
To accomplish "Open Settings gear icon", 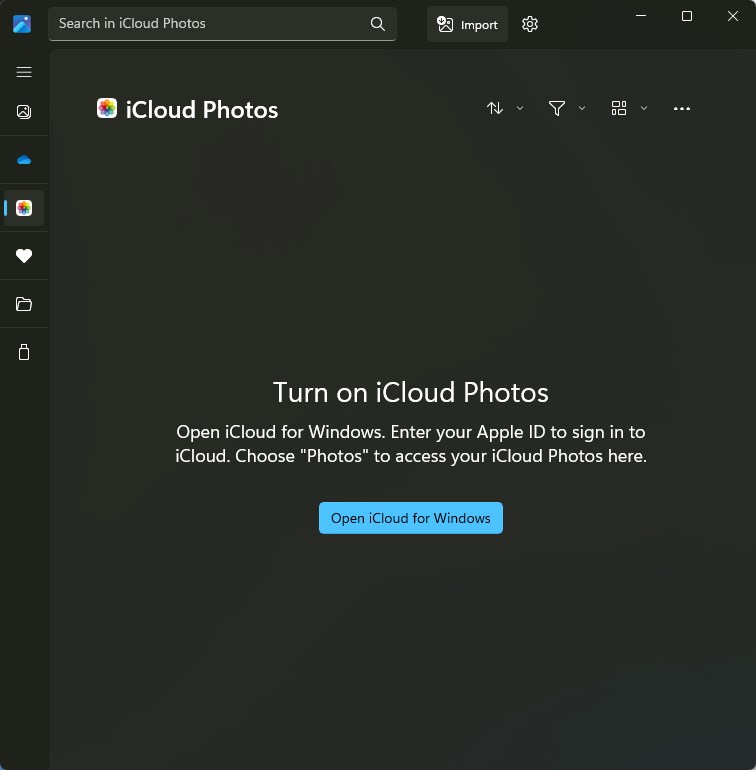I will pyautogui.click(x=530, y=24).
